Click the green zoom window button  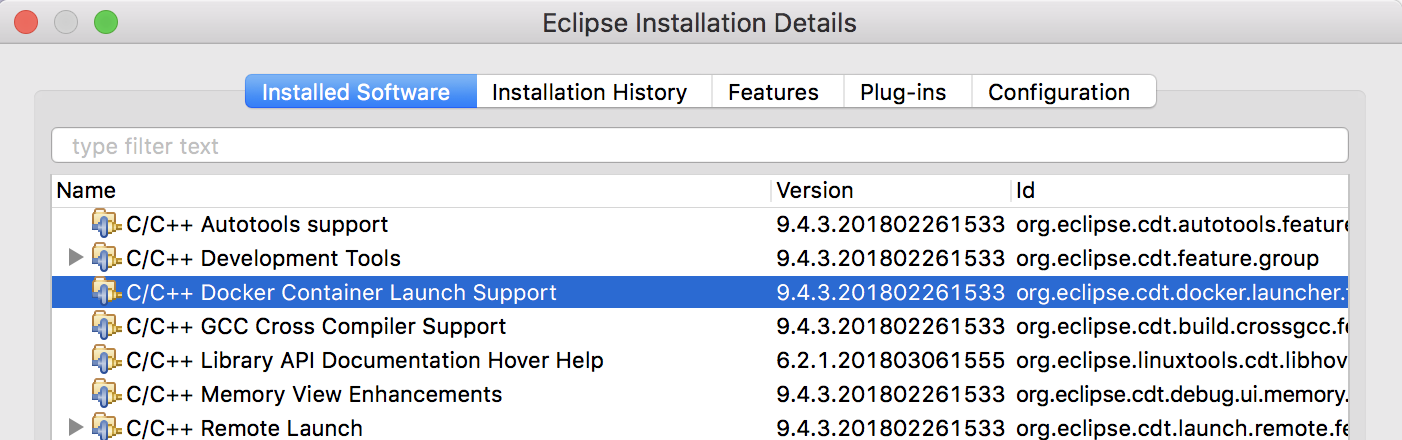[x=105, y=21]
